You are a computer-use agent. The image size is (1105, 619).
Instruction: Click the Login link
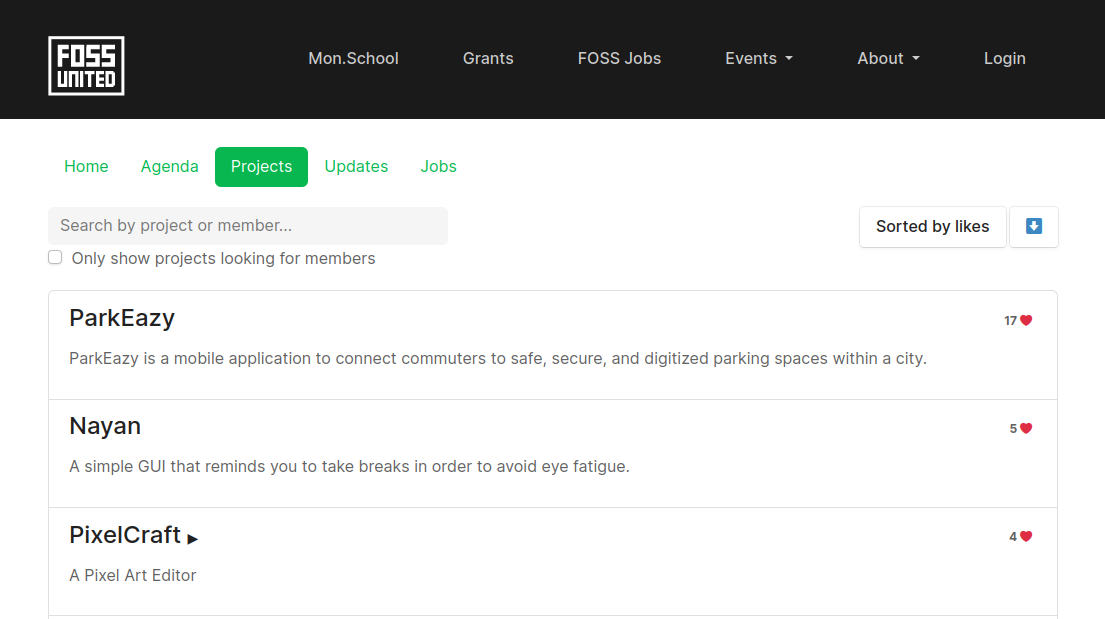1004,58
